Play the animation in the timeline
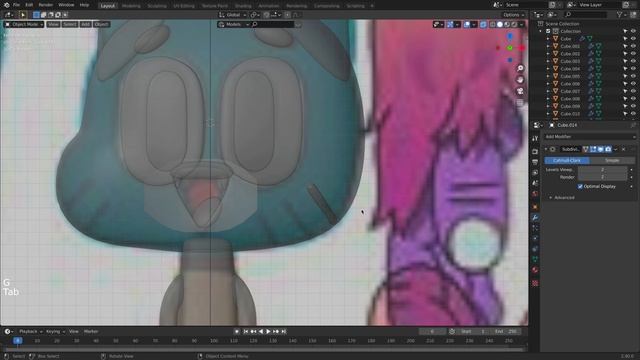This screenshot has width=640, height=360. pos(268,331)
